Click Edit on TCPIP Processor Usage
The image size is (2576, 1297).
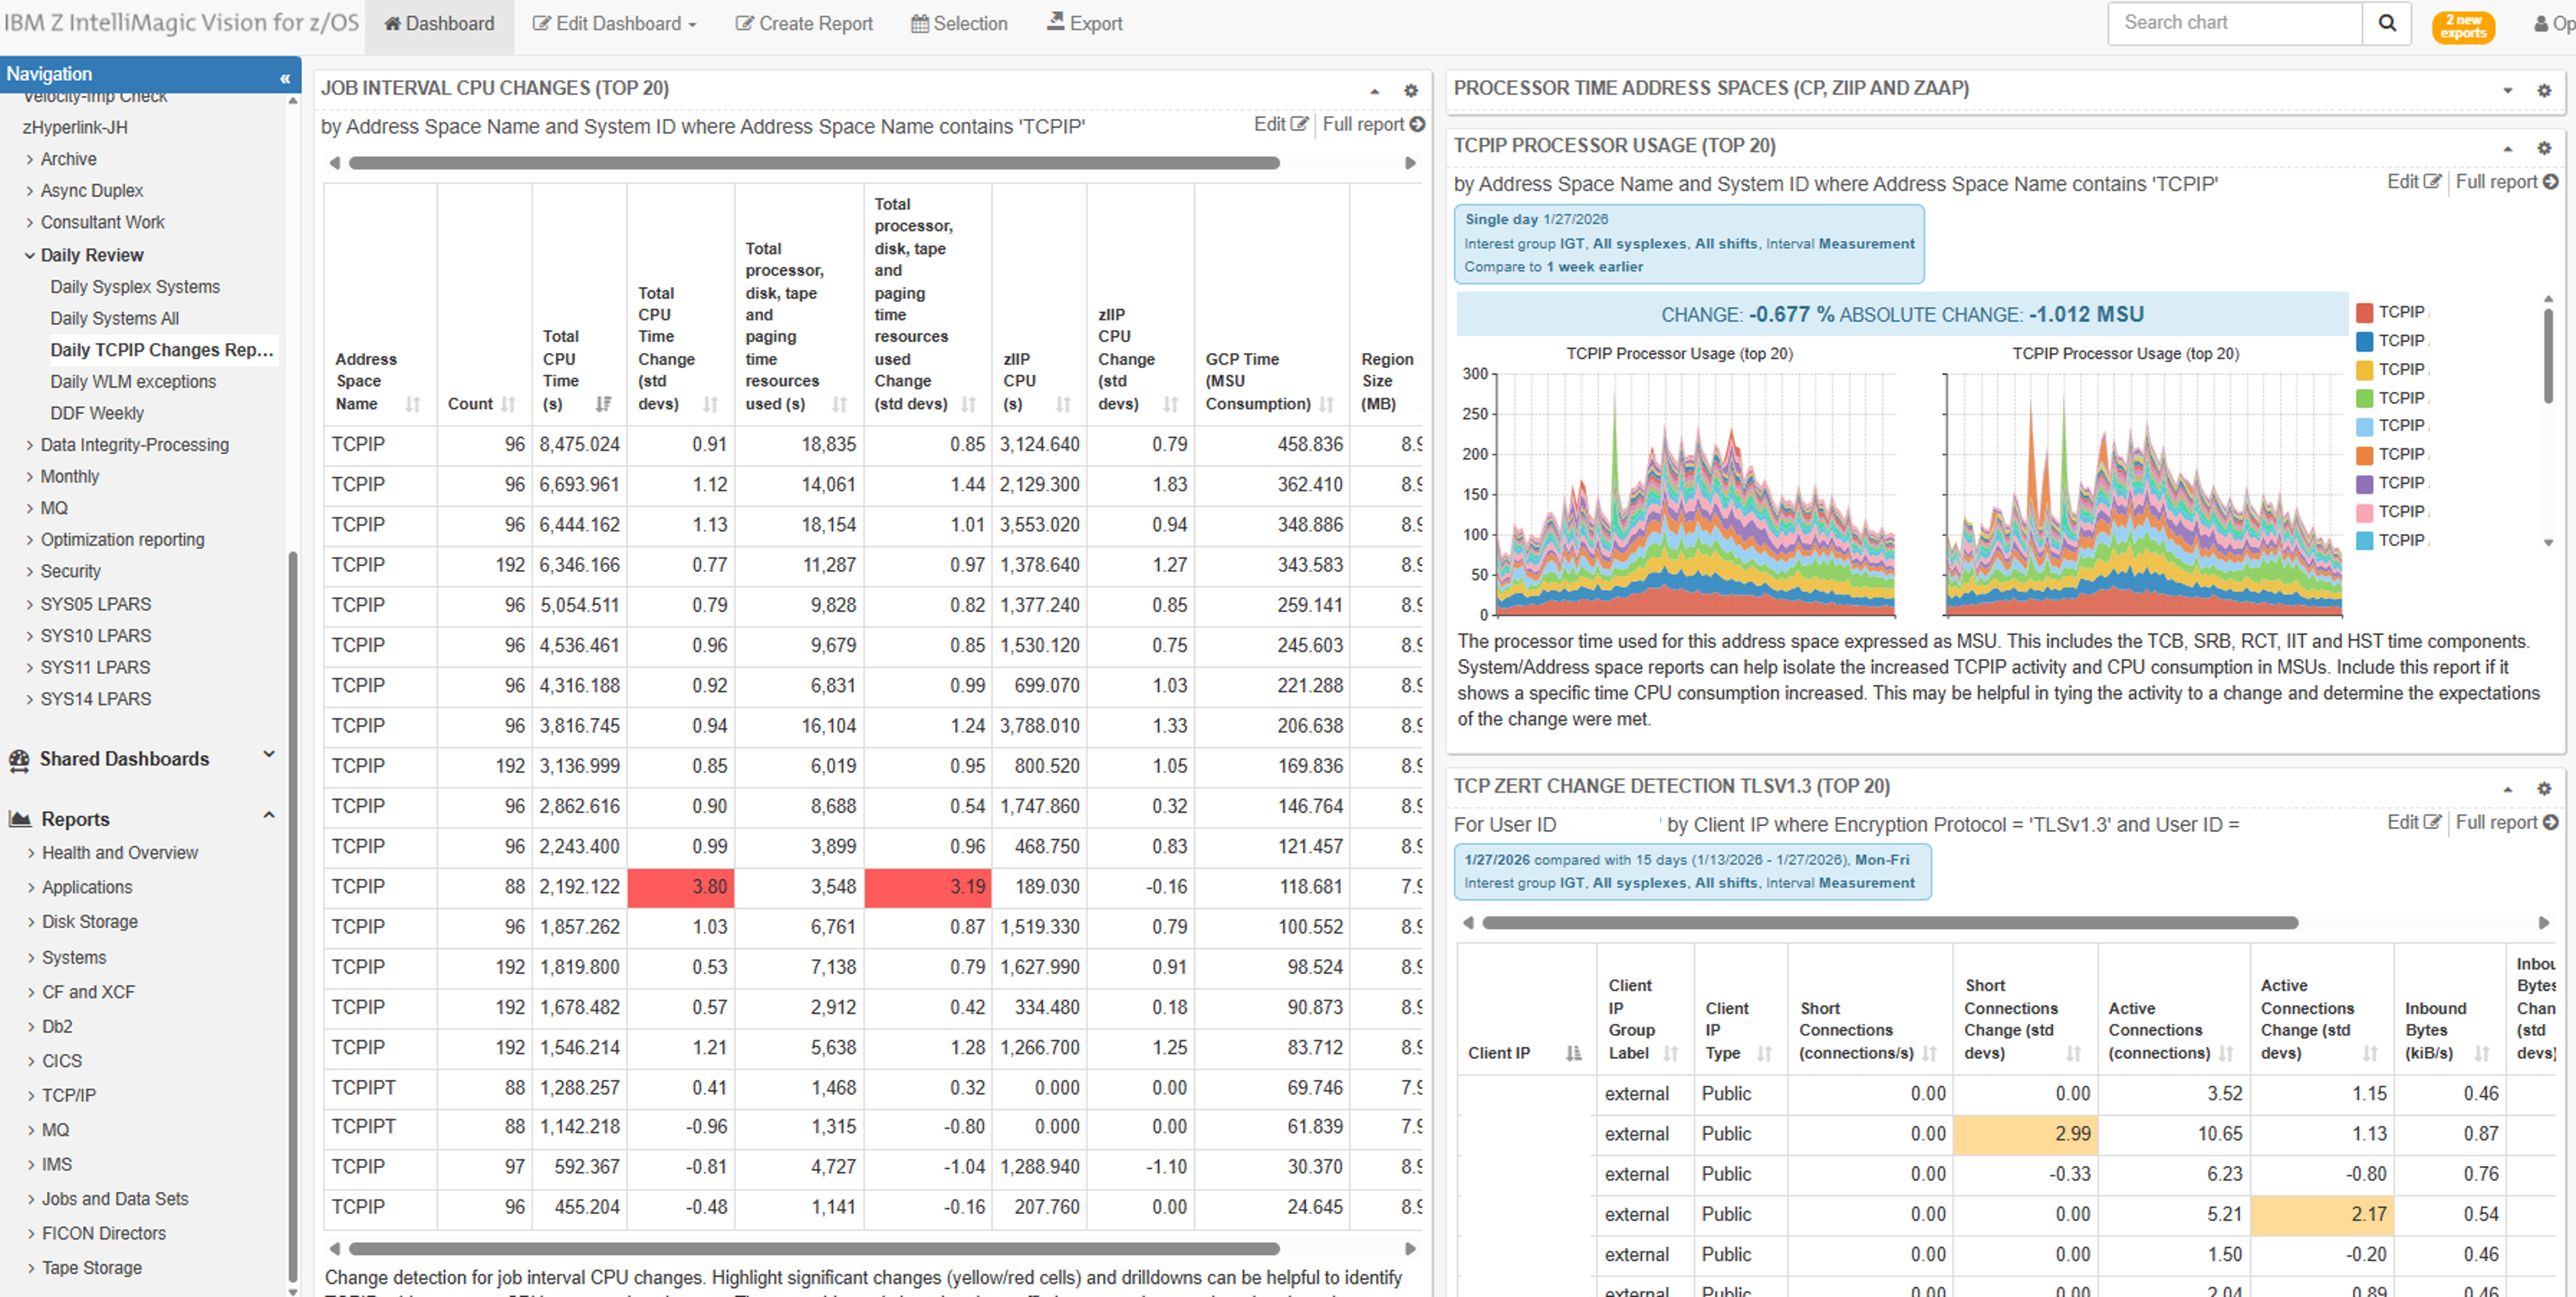tap(2414, 182)
